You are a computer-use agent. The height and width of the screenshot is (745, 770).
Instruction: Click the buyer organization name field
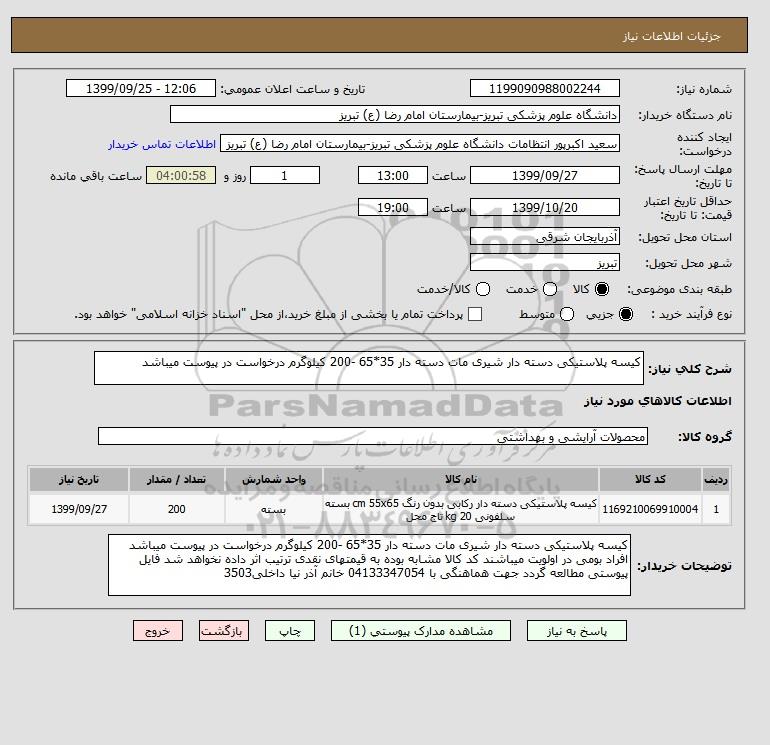click(395, 114)
